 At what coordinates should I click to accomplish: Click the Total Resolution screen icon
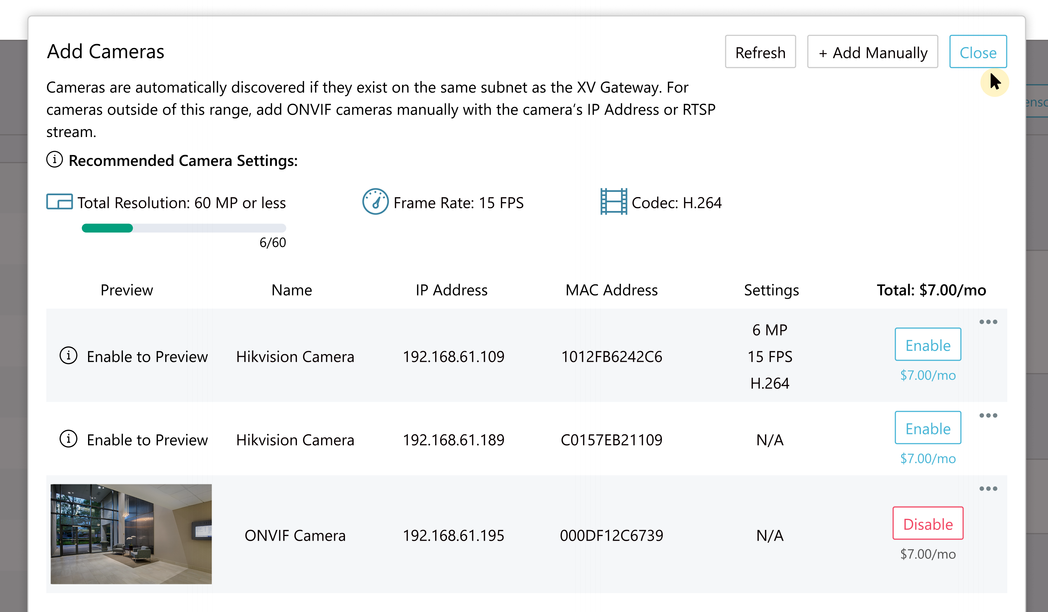pyautogui.click(x=59, y=202)
